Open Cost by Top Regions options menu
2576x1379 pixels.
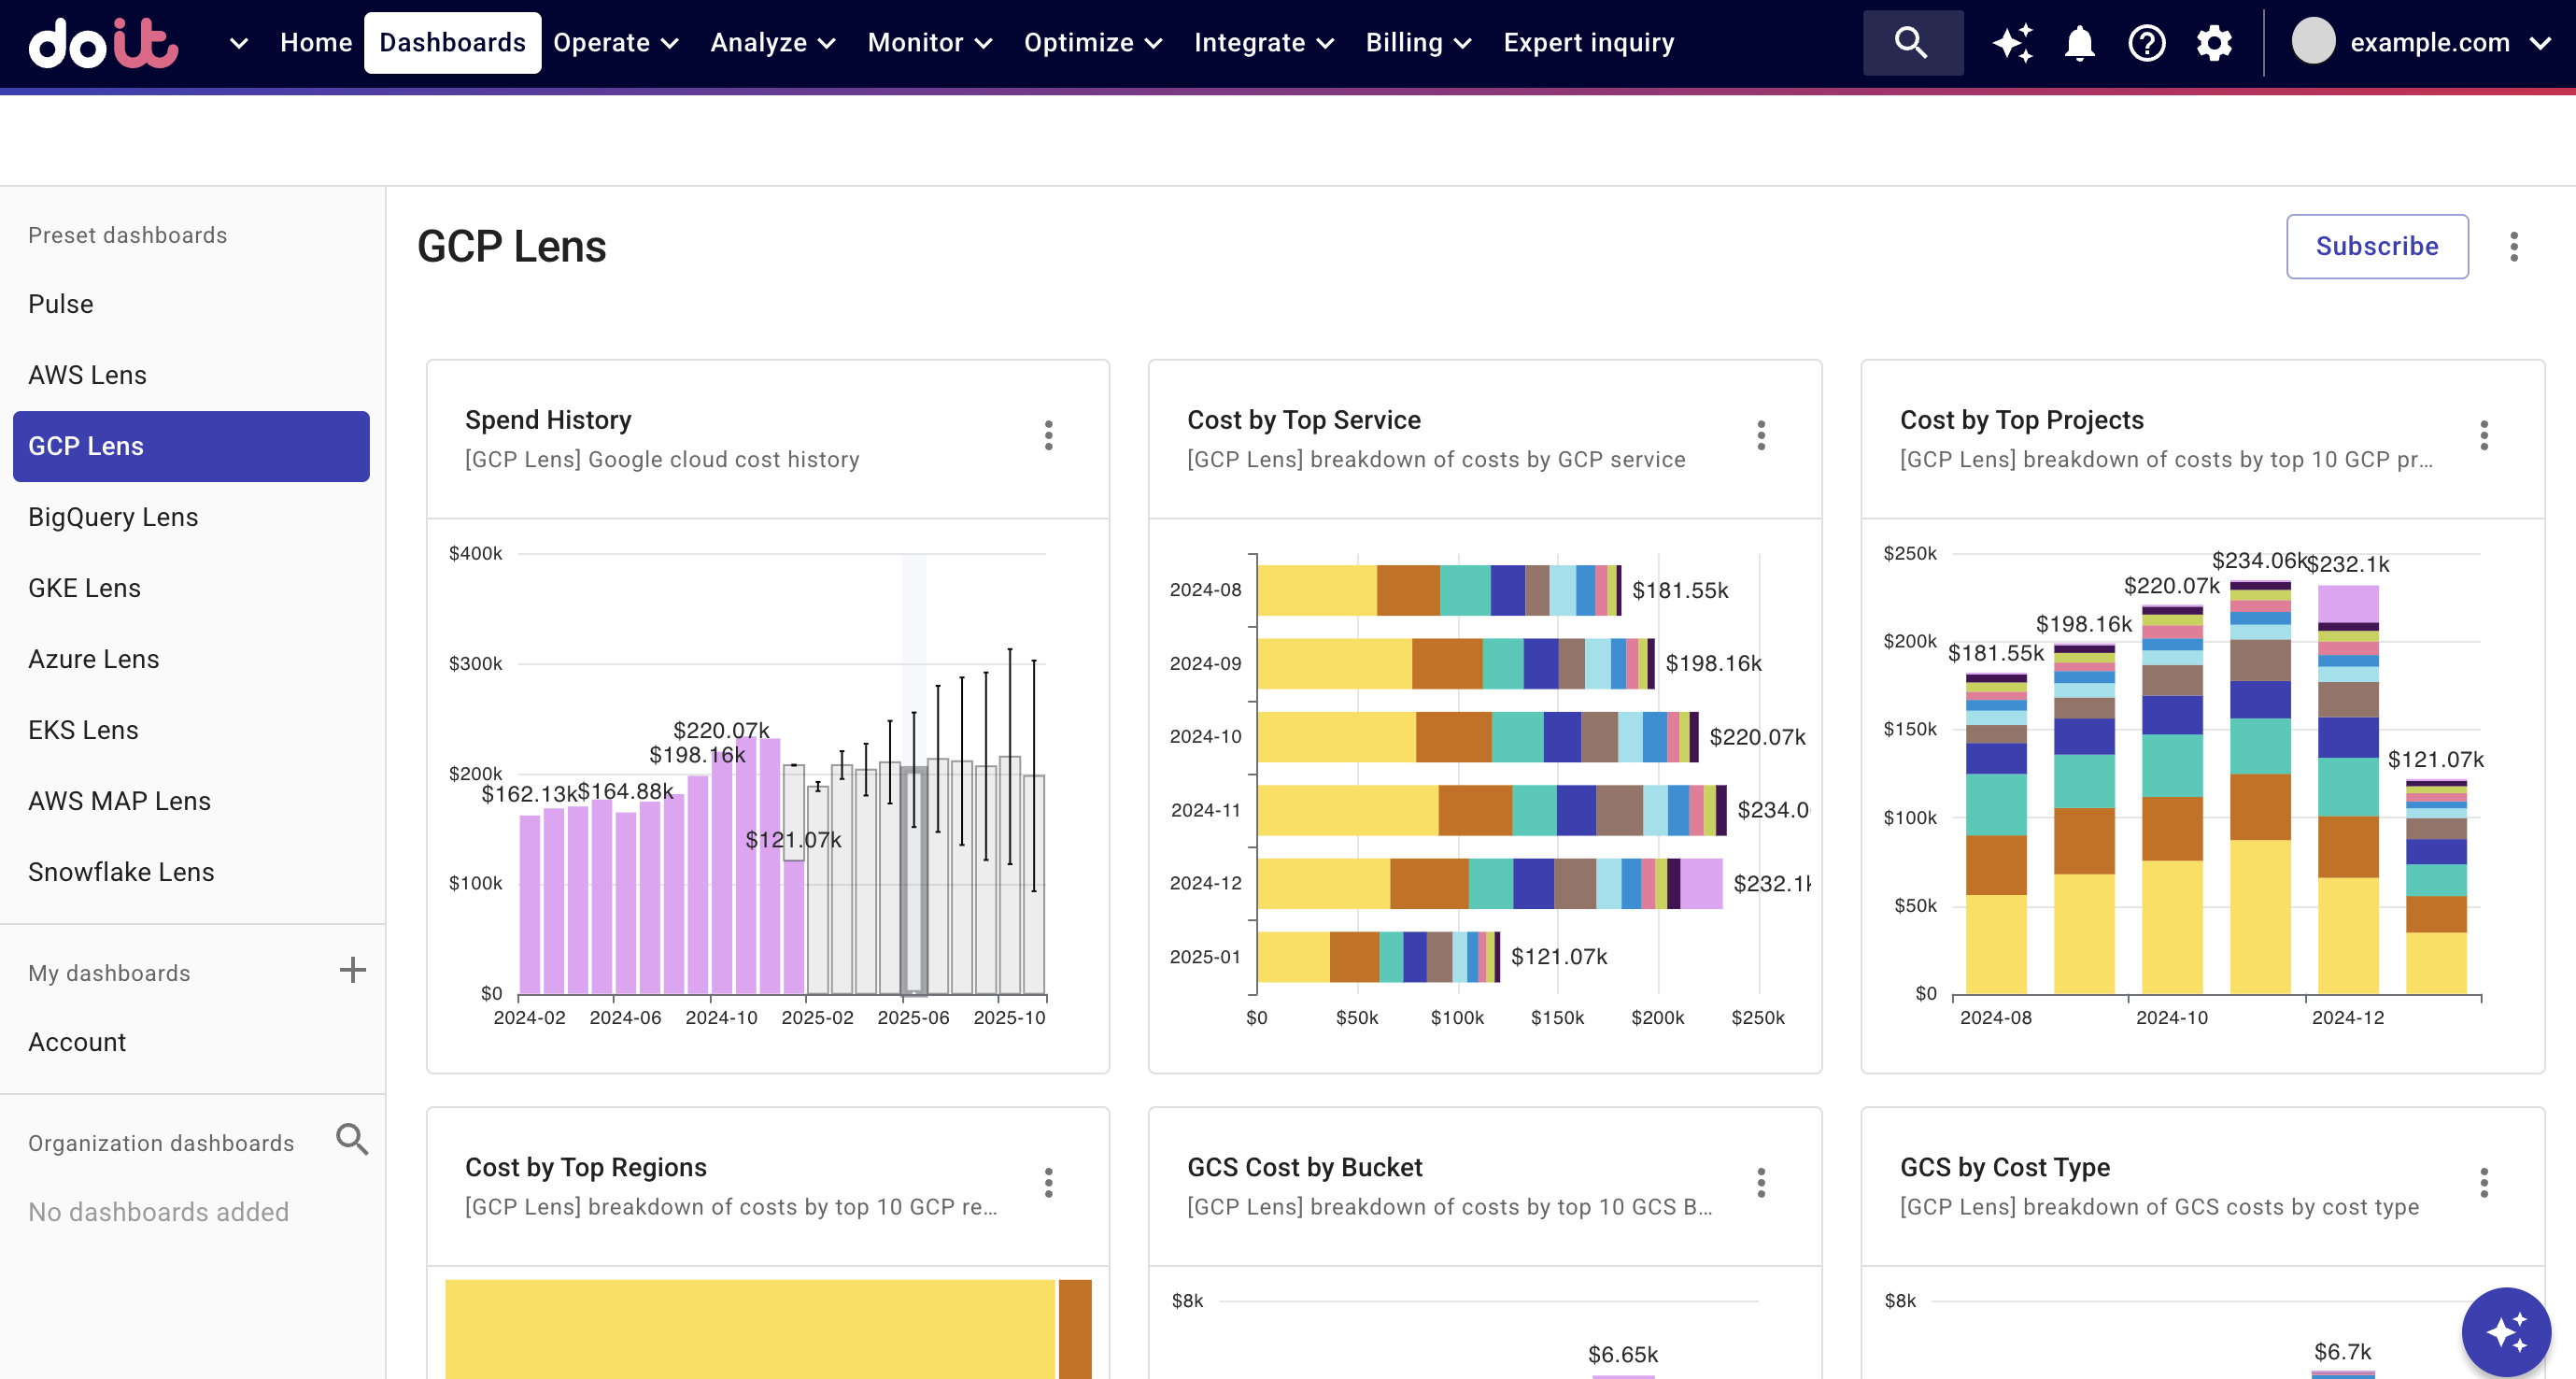pos(1048,1183)
